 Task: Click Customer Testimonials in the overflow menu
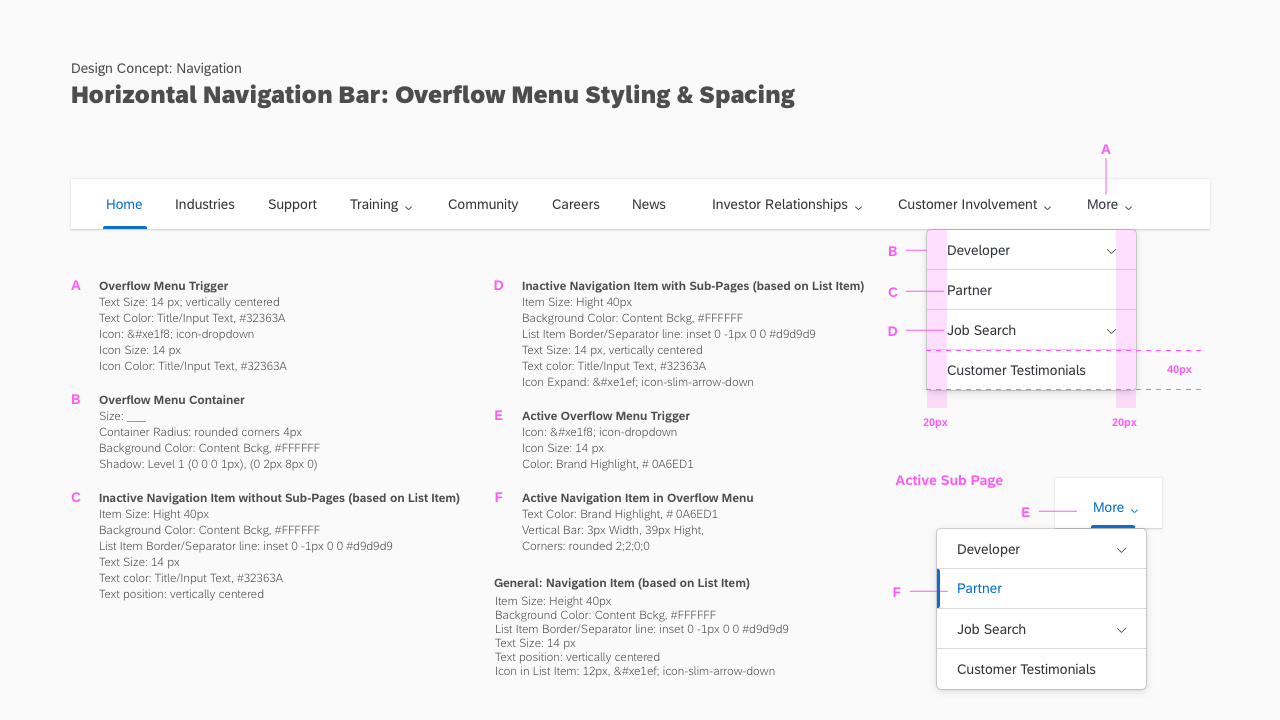[1016, 370]
